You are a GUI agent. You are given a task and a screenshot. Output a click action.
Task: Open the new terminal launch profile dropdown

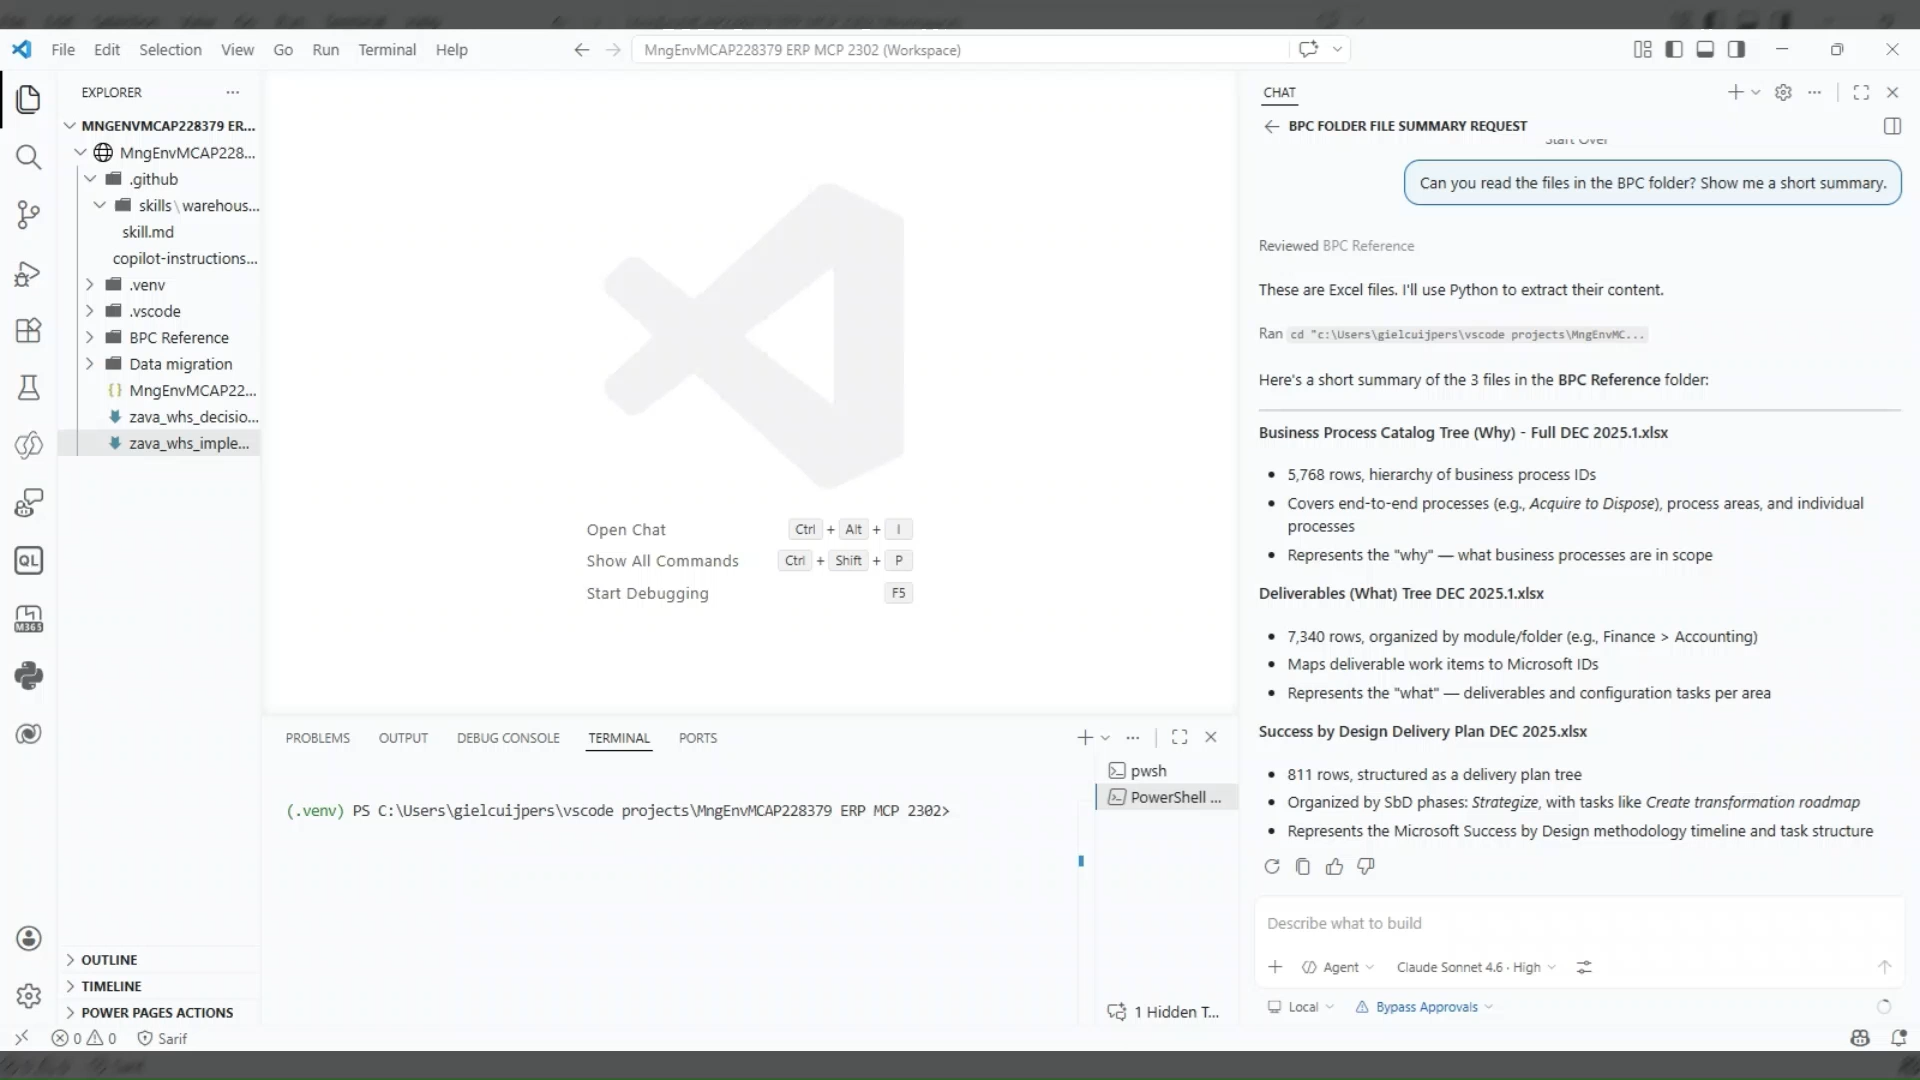tap(1105, 738)
